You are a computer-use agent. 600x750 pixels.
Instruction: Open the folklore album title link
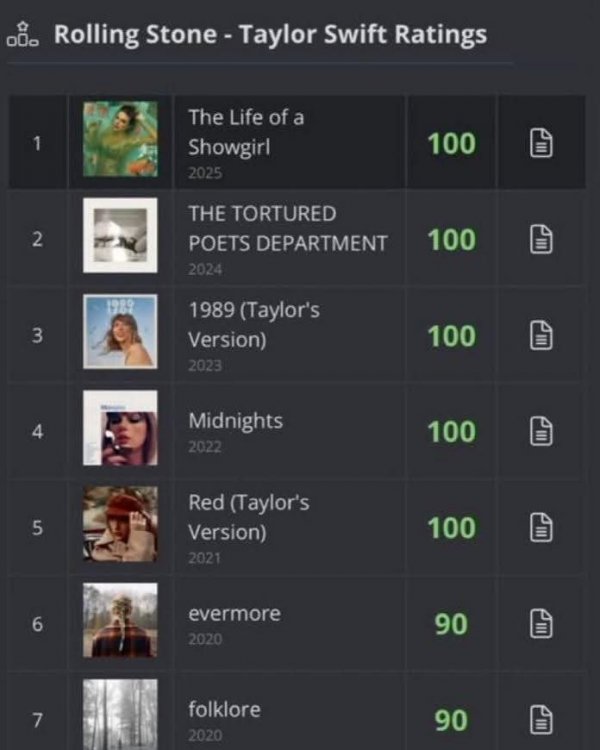pos(224,709)
